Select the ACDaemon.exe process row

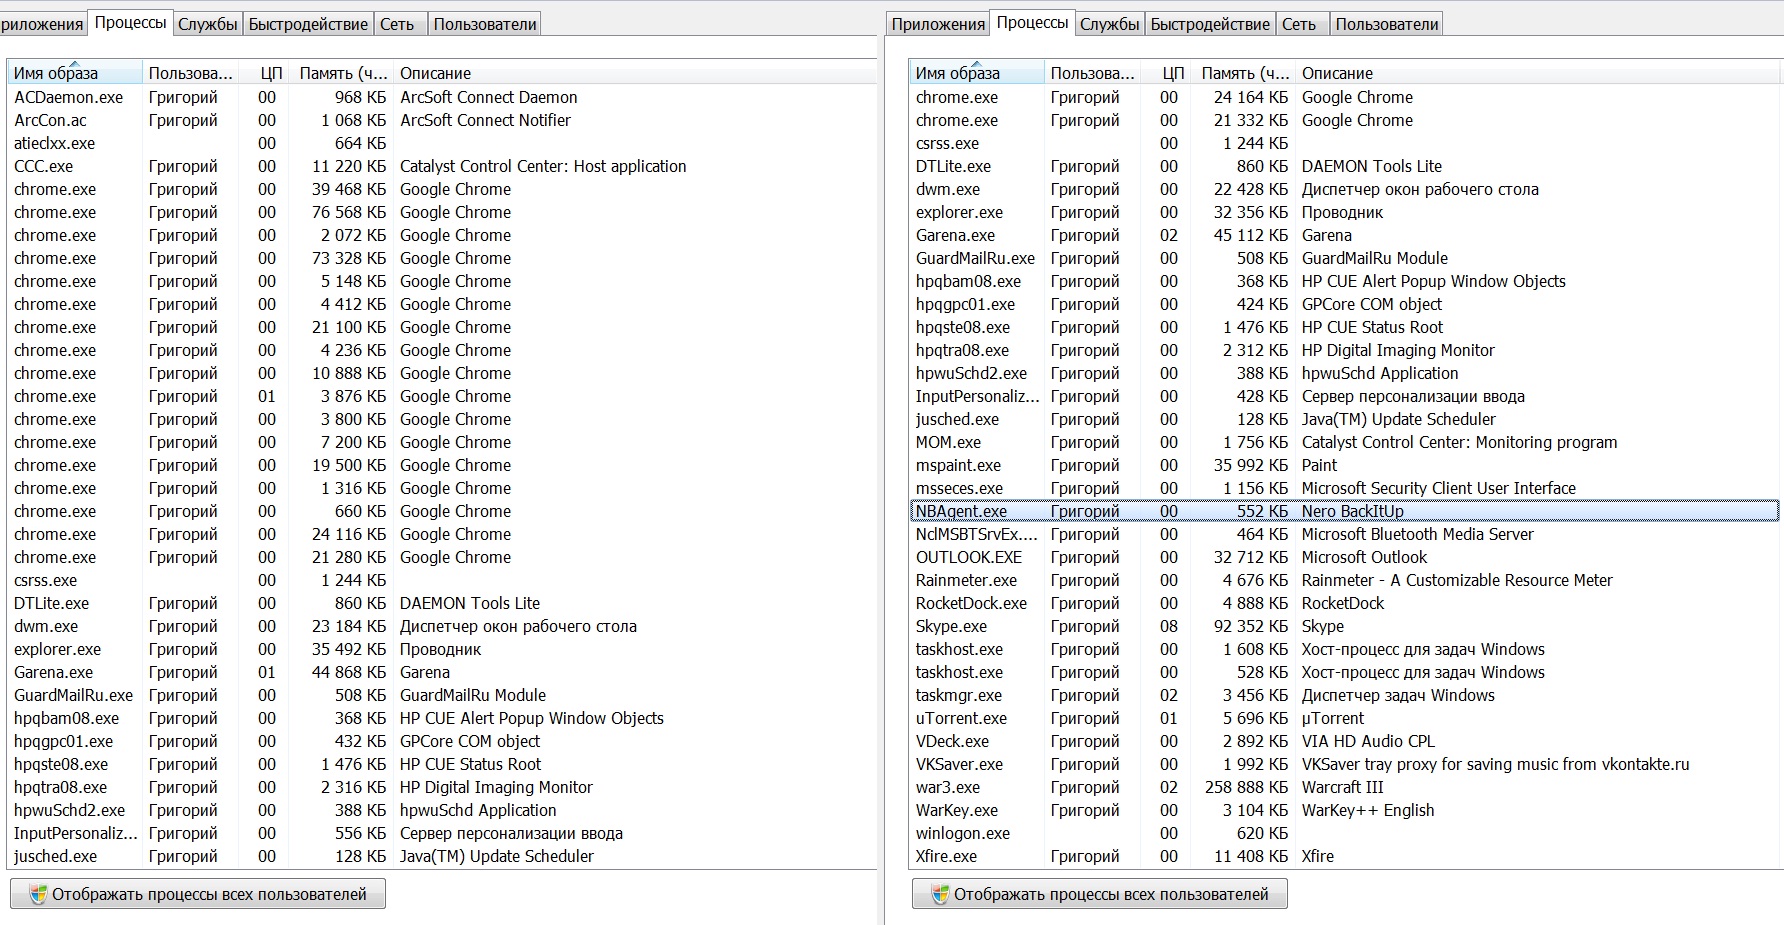(68, 97)
